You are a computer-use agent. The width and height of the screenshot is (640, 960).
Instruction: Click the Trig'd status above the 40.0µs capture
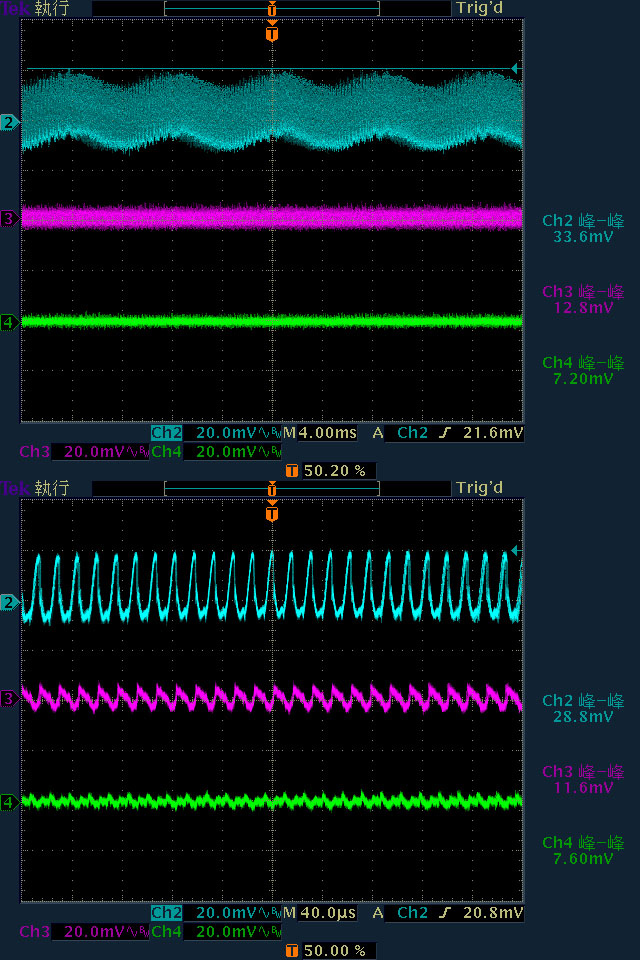click(479, 488)
